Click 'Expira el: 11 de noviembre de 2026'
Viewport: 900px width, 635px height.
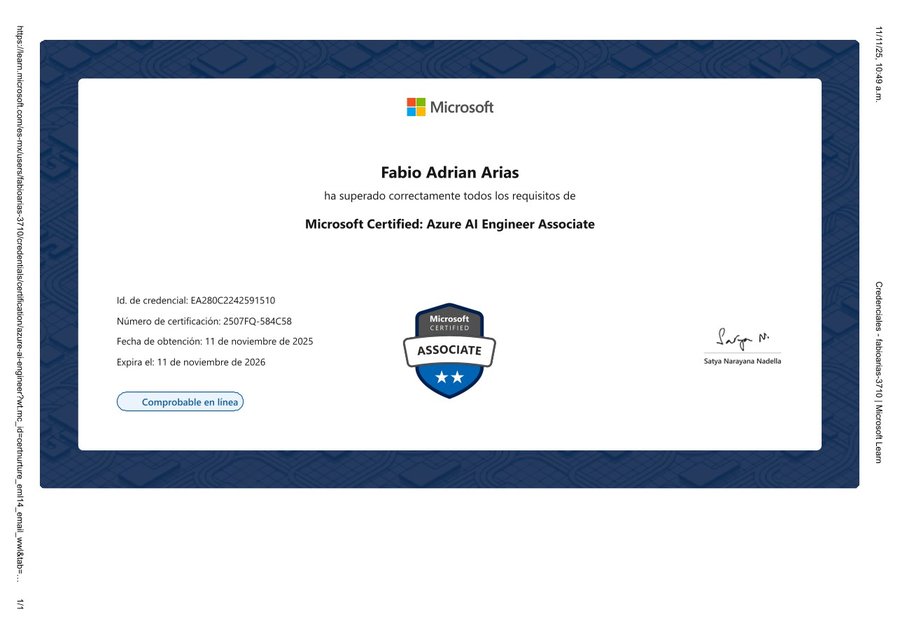click(191, 362)
